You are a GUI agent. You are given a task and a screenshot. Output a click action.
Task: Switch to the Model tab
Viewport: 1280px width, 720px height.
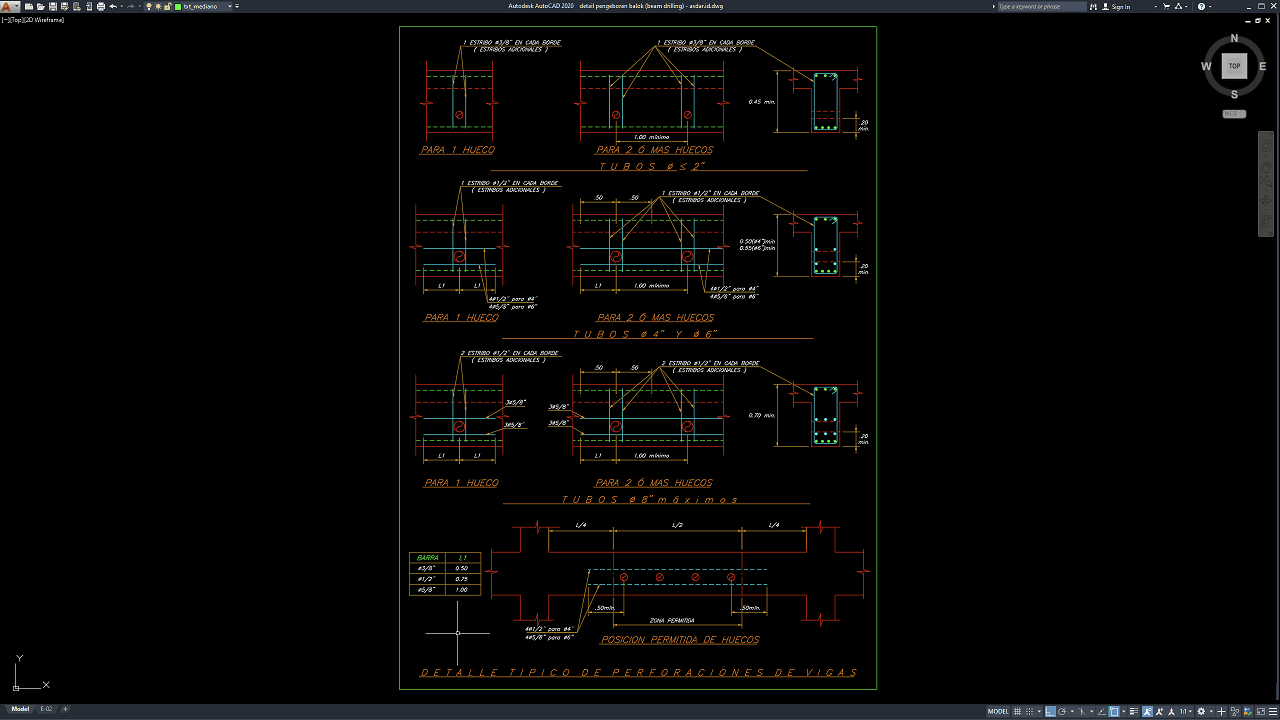click(20, 709)
